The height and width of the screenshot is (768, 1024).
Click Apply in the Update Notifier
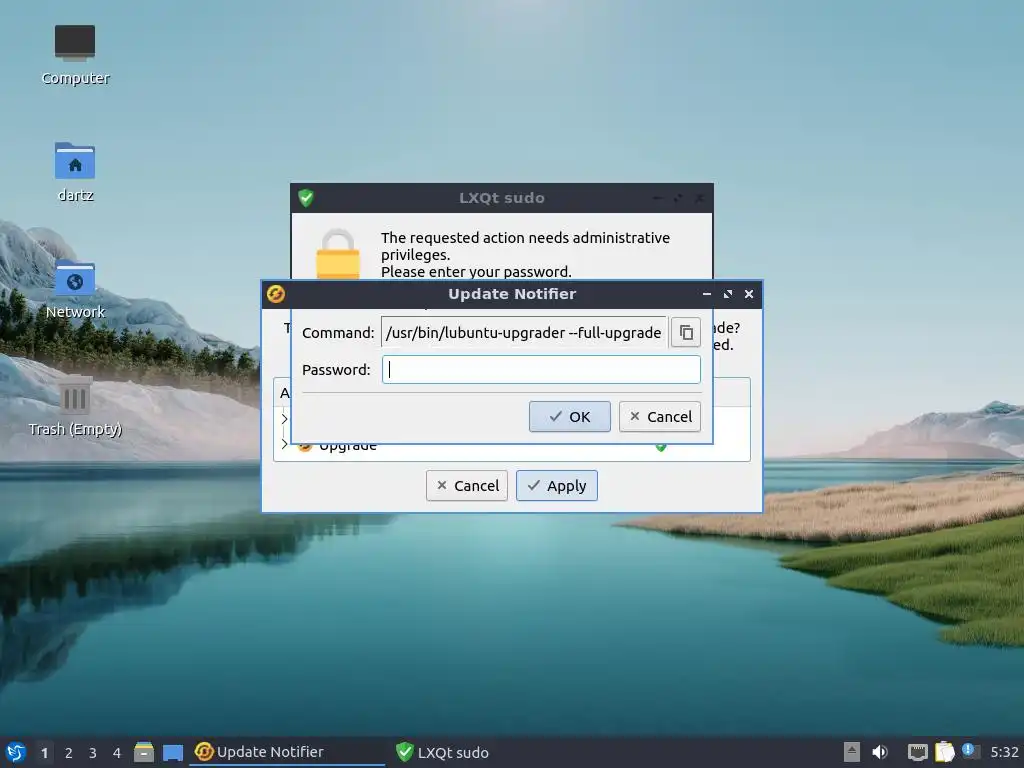pos(556,486)
